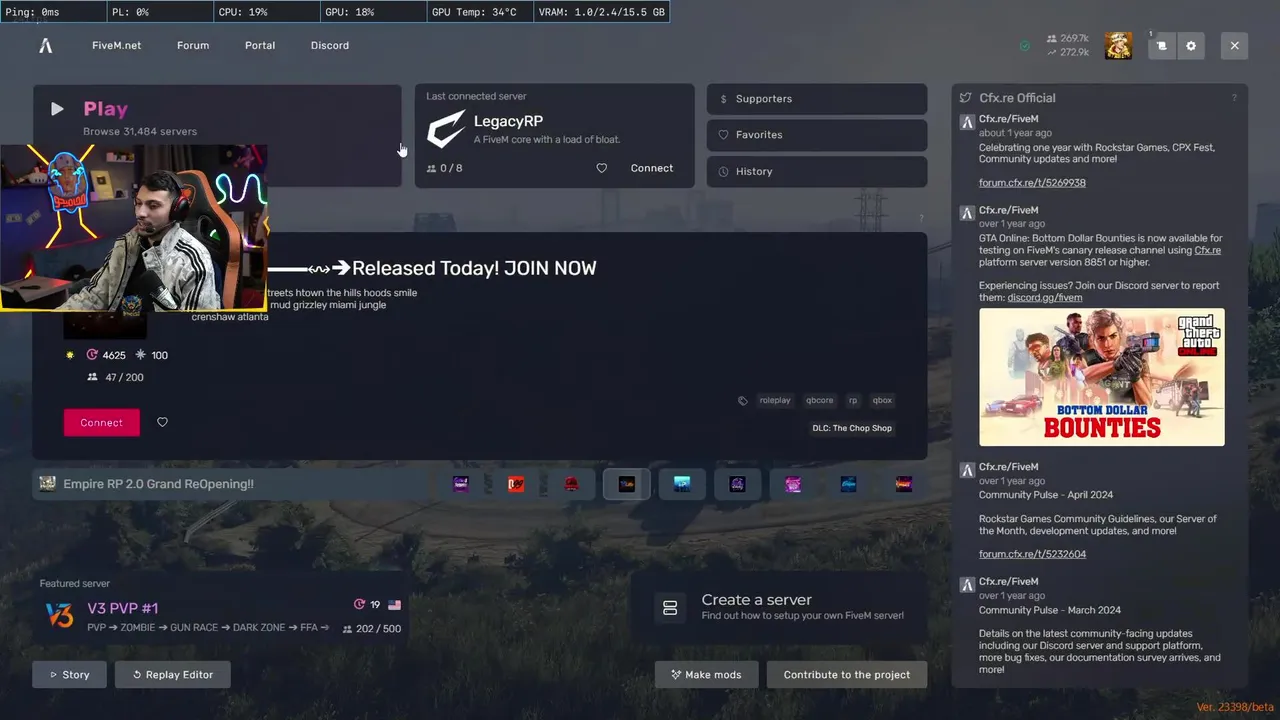Open the Discord link in top navigation

click(x=330, y=45)
